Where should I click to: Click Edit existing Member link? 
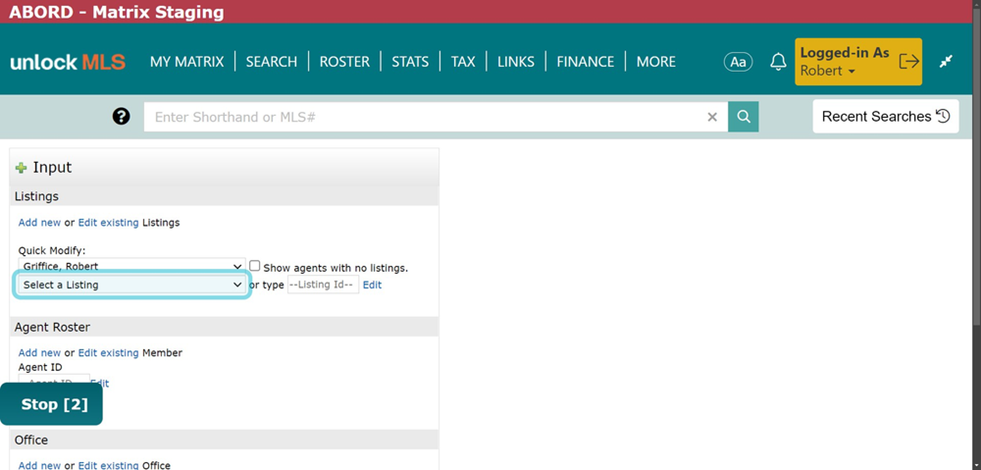click(108, 353)
